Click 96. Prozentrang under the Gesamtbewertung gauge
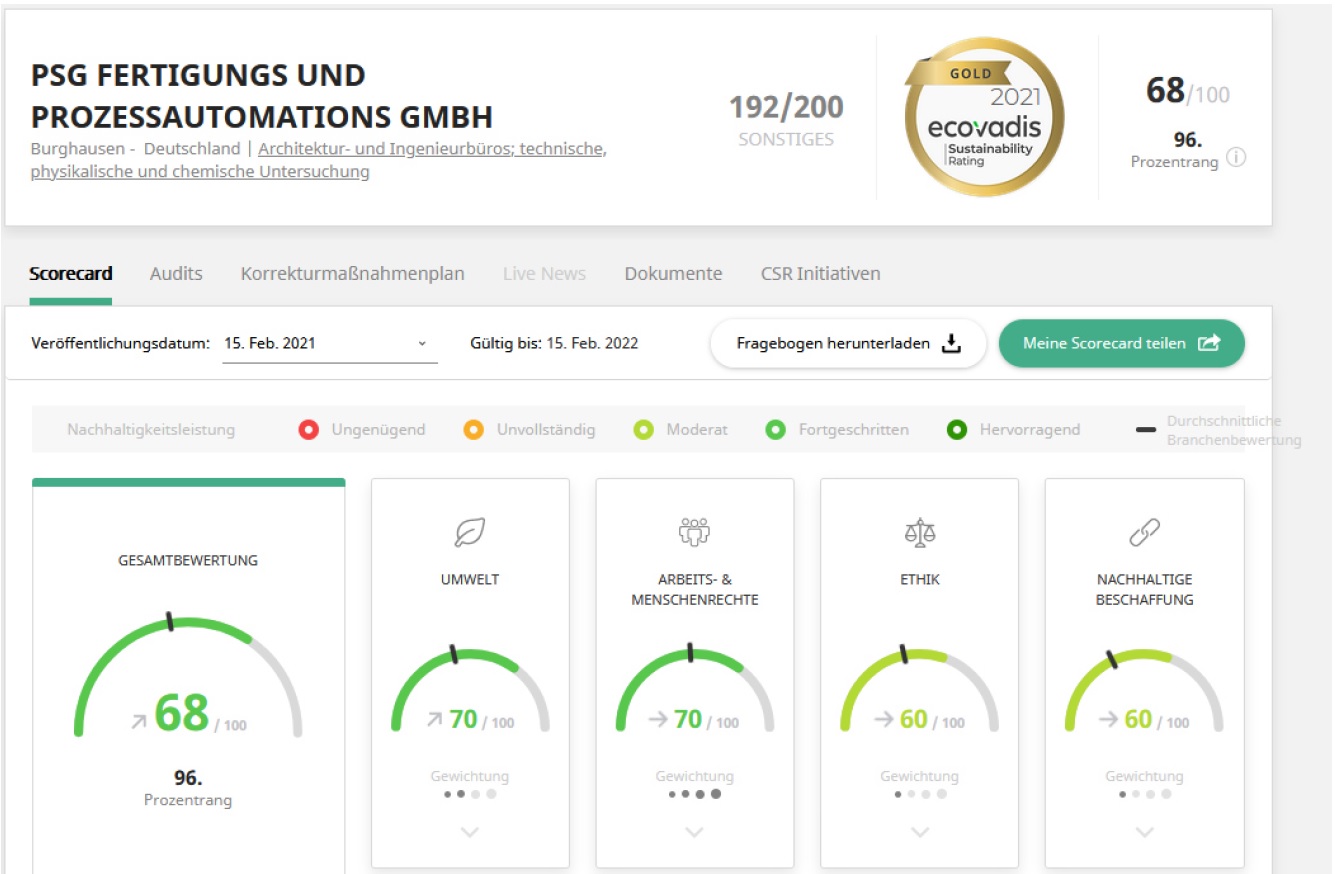The width and height of the screenshot is (1335, 874). 188,788
